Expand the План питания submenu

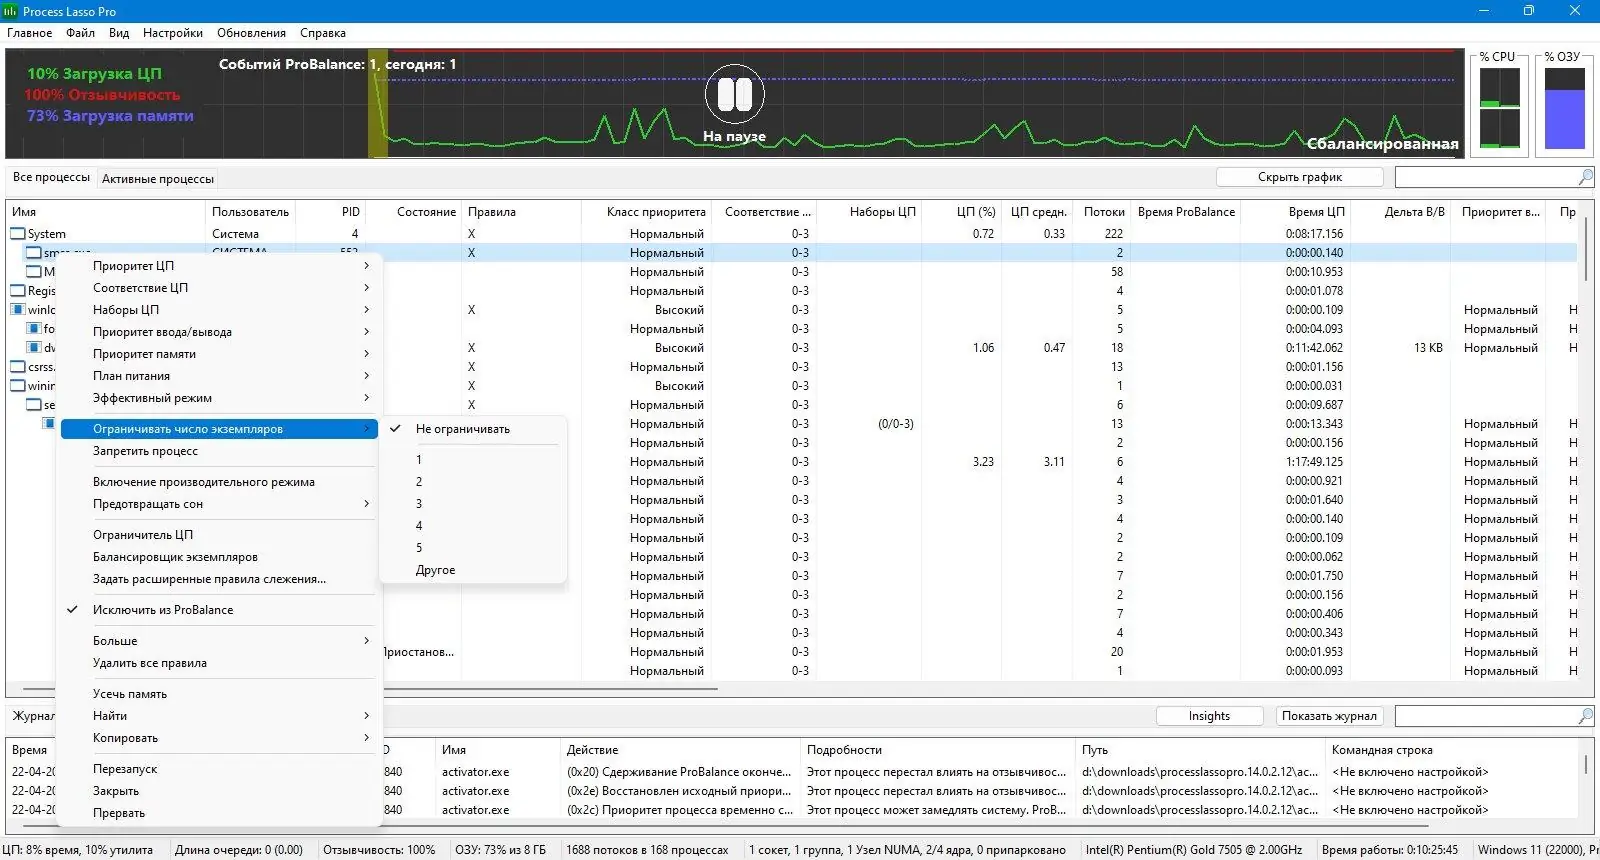(x=219, y=376)
